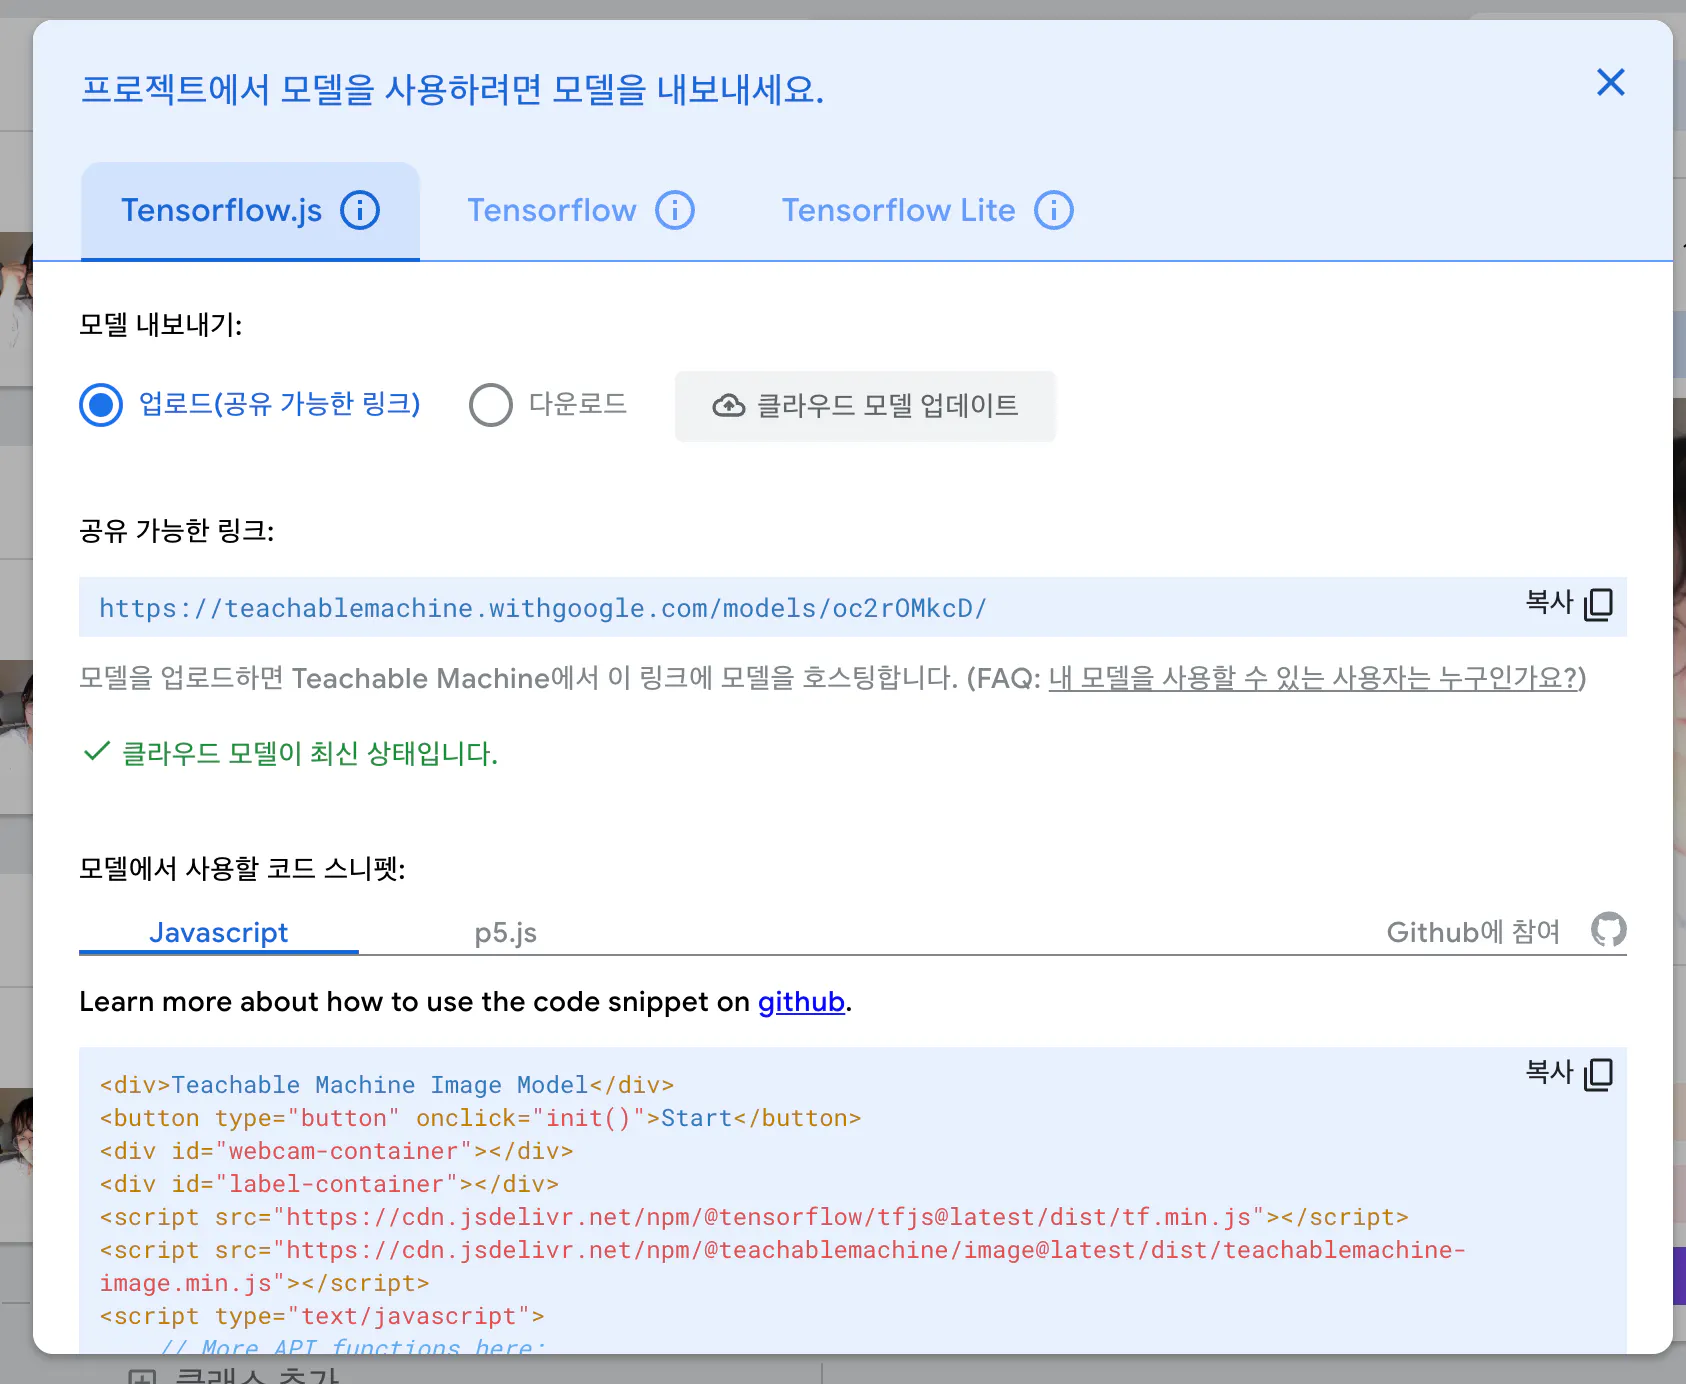Open info icon next to Tensorflow.js
Viewport: 1686px width, 1384px height.
tap(360, 211)
